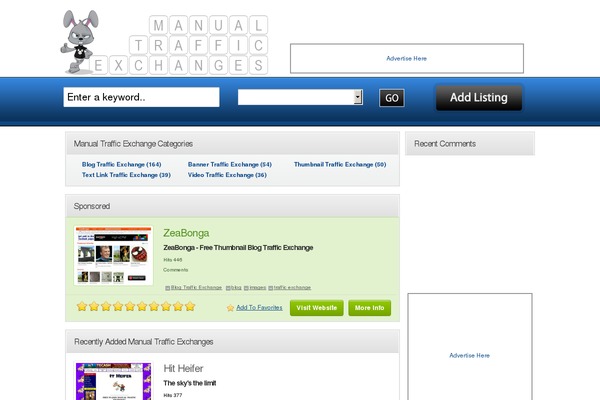Image resolution: width=600 pixels, height=400 pixels.
Task: Click the tag icon before traffic exchange tag
Action: (x=271, y=288)
